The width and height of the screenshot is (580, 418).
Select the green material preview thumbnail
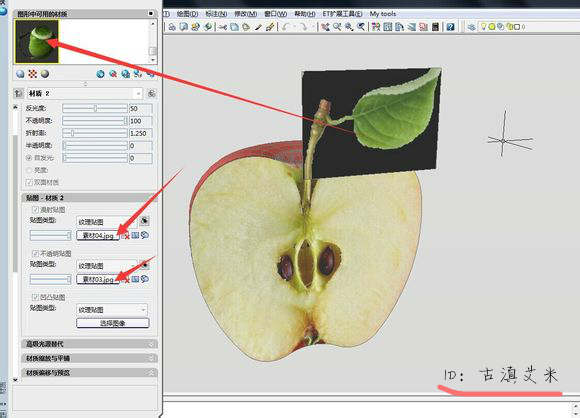(x=37, y=41)
